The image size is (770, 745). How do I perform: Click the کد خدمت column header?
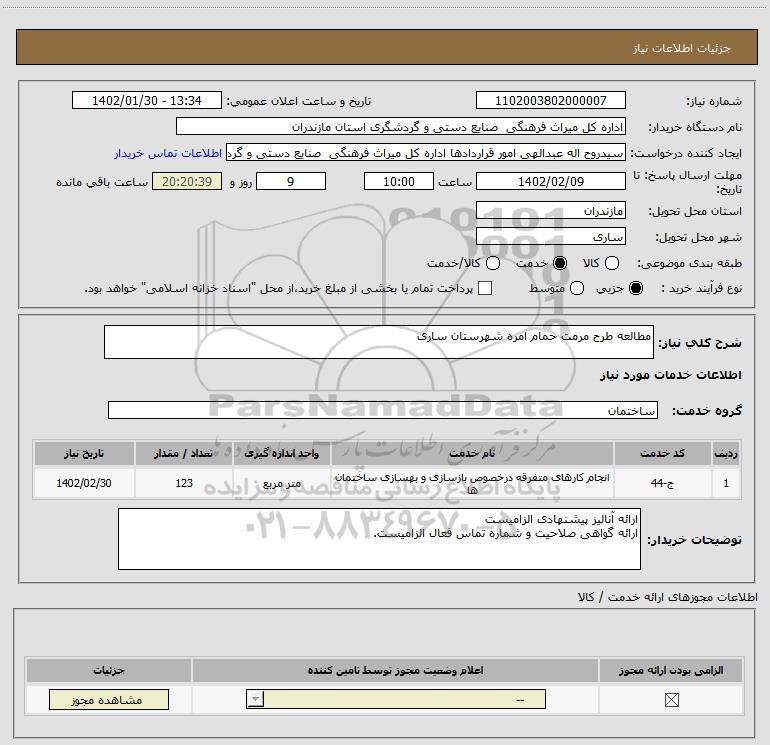pos(662,453)
